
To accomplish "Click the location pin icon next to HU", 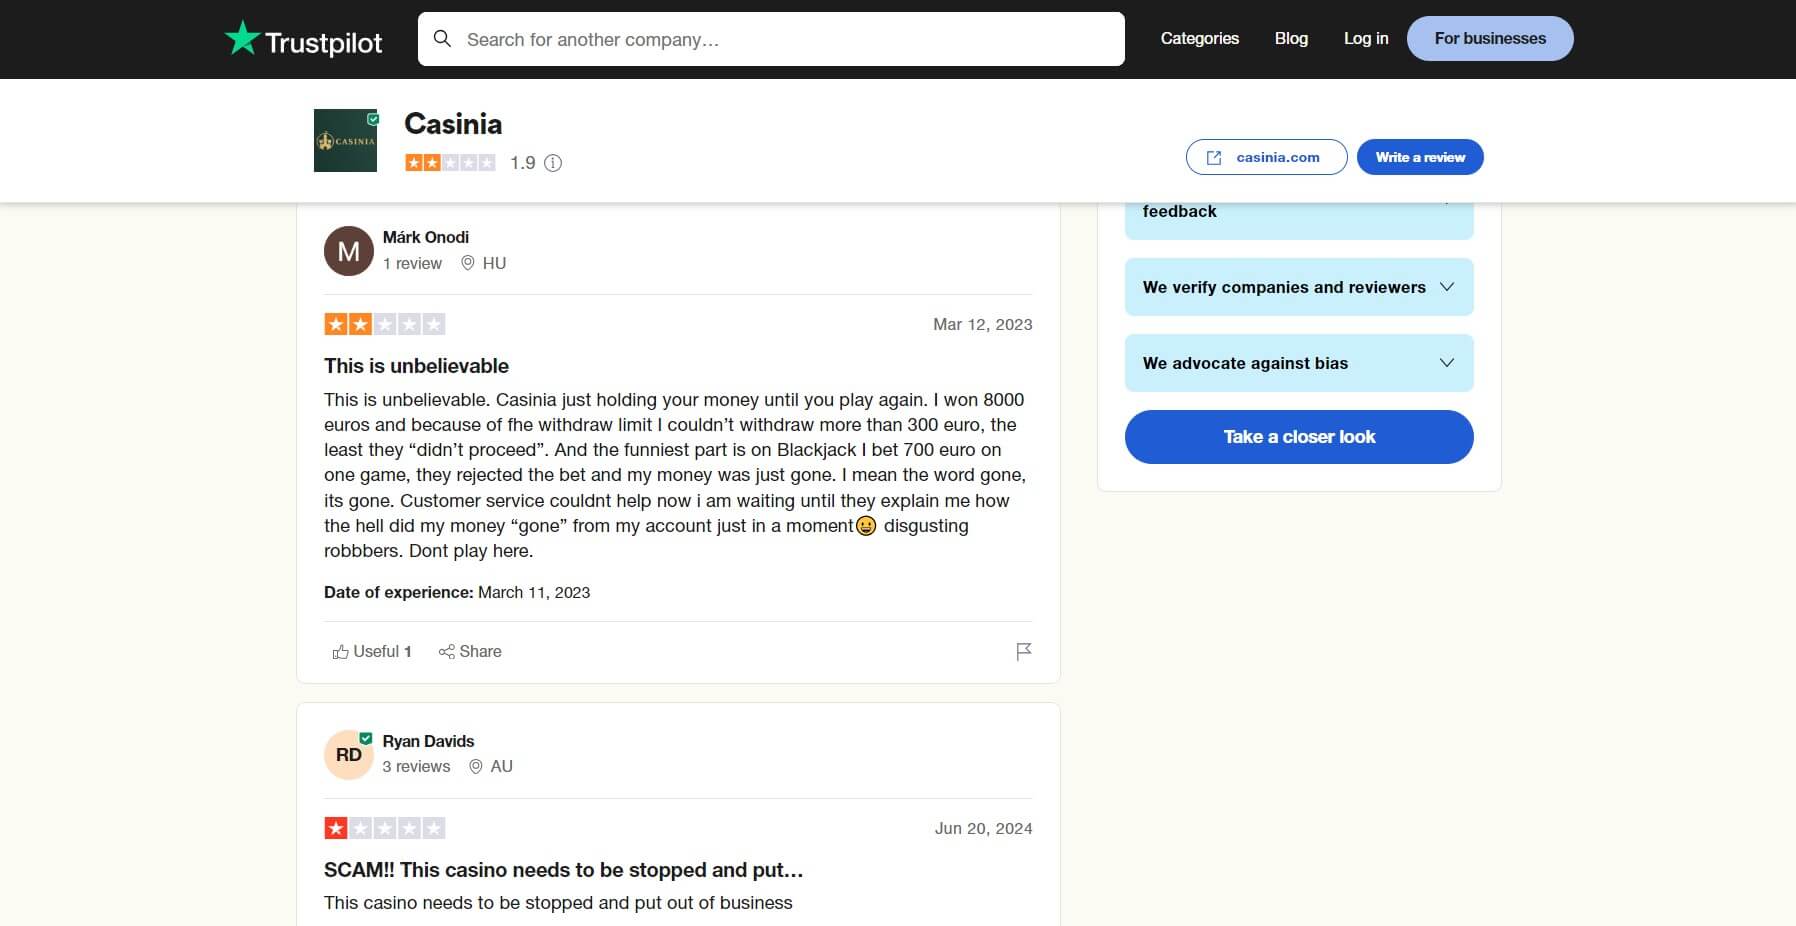I will click(x=468, y=263).
